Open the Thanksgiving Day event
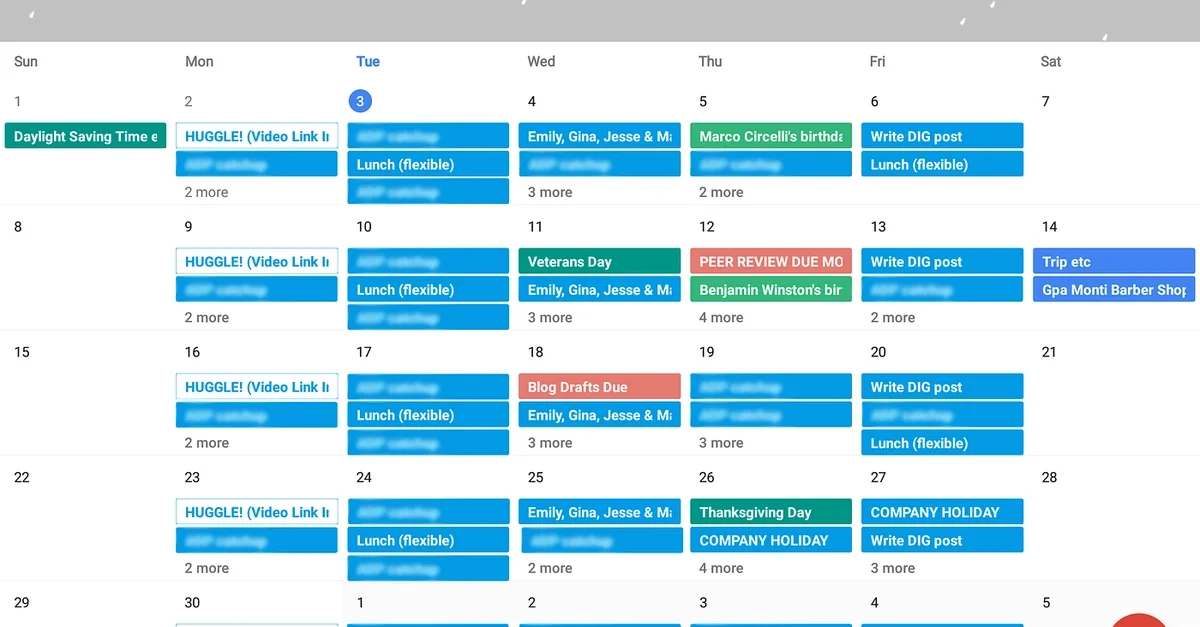 (770, 511)
